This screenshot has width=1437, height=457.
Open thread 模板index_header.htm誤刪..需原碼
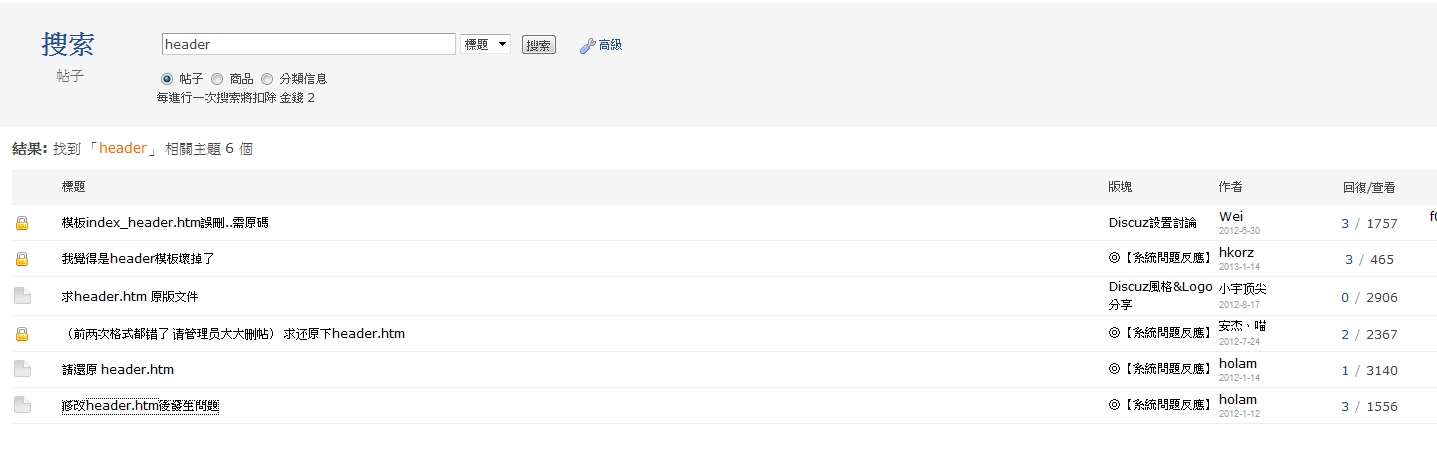coord(165,223)
